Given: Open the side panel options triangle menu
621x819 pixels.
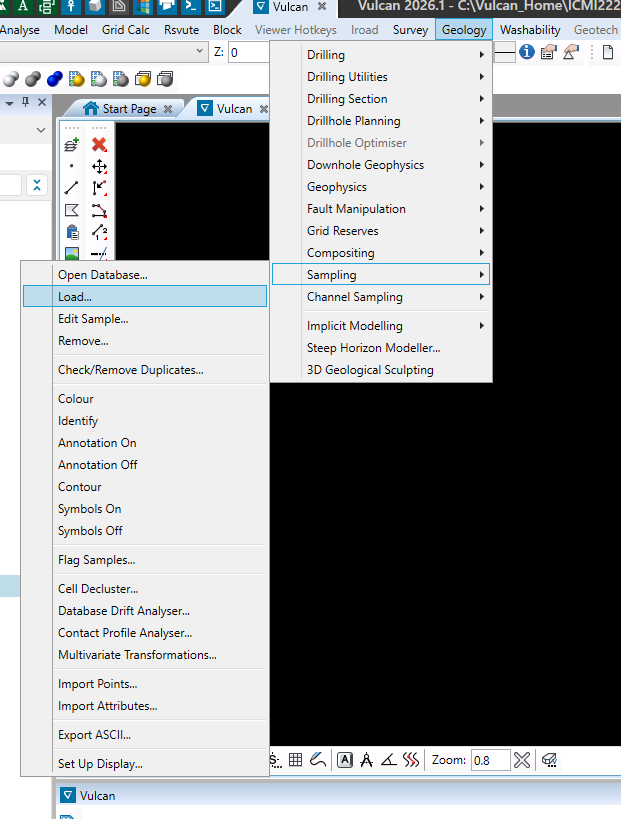Looking at the screenshot, I should click(x=9, y=103).
